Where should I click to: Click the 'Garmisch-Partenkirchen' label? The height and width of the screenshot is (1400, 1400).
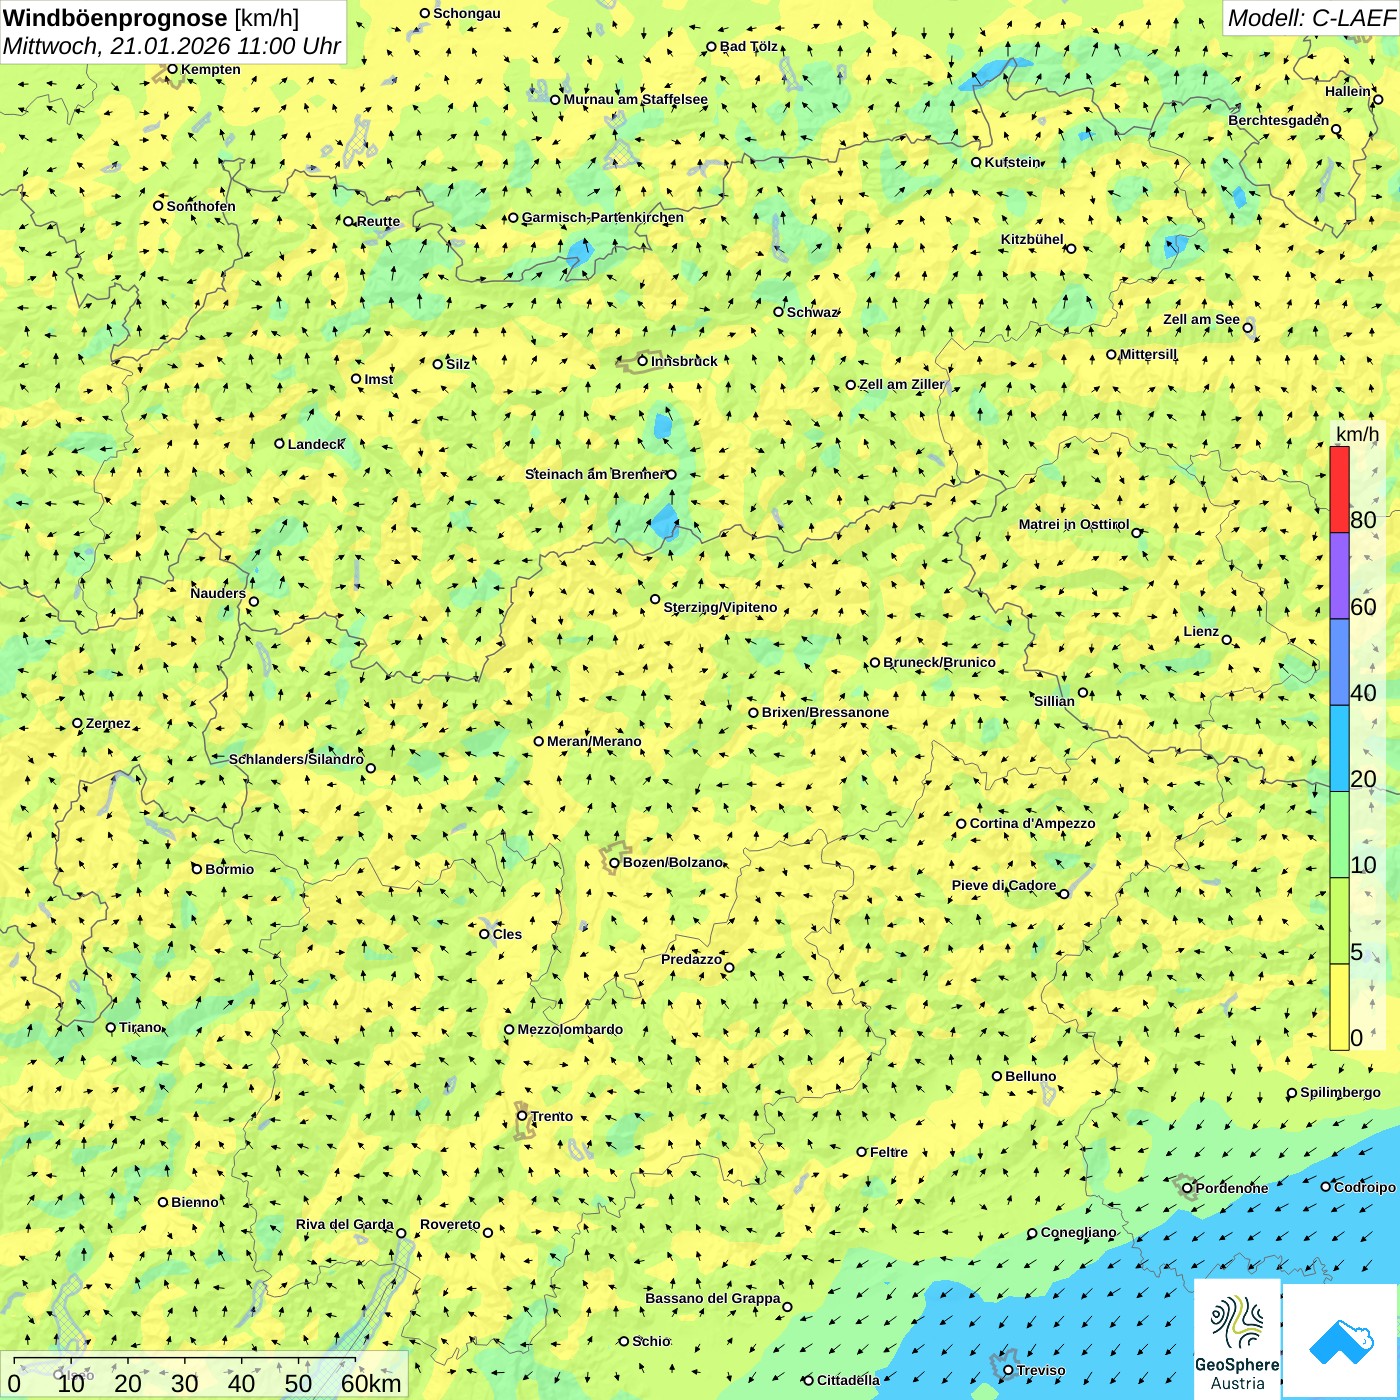pyautogui.click(x=603, y=217)
